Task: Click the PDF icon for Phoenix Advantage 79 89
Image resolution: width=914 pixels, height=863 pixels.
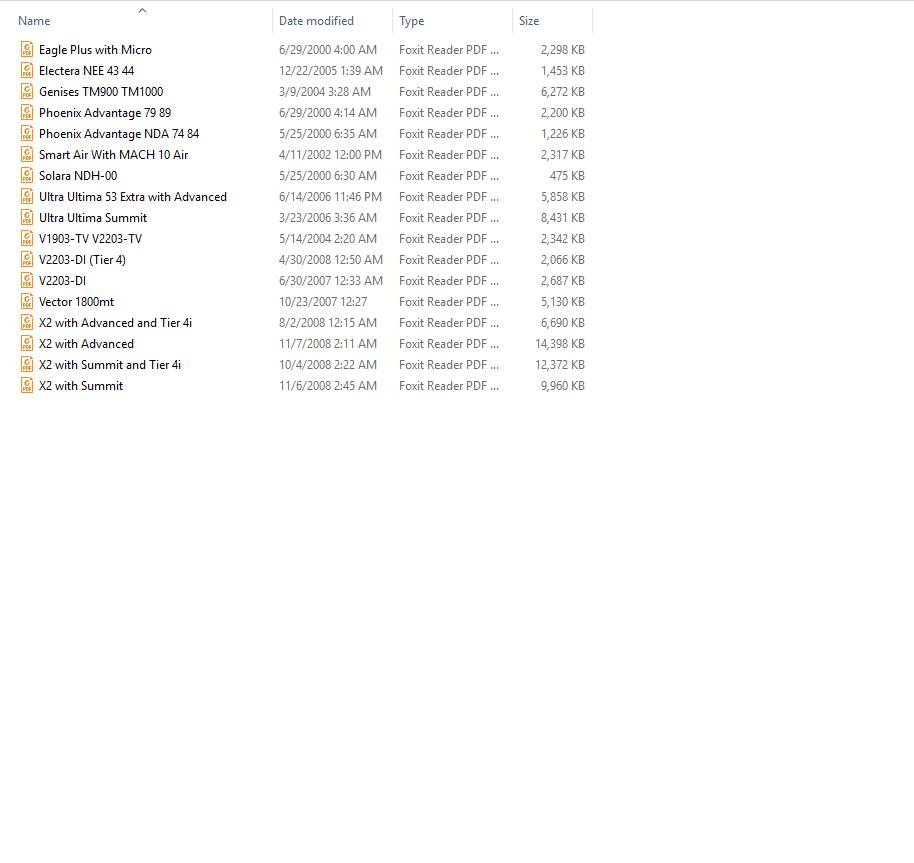Action: coord(27,112)
